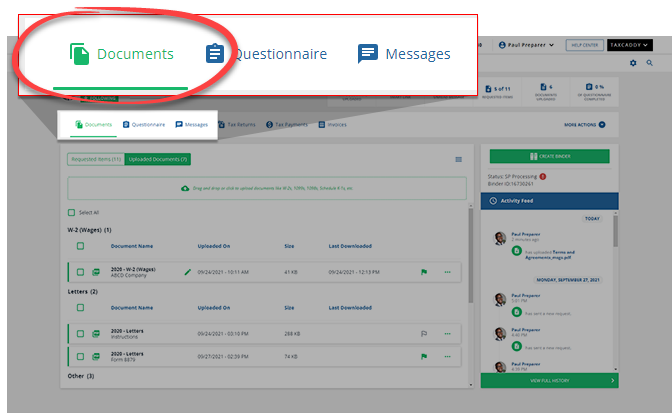This screenshot has width=672, height=413.
Task: Open the three-dot menu on the W-2 (Wages) row
Action: (447, 272)
